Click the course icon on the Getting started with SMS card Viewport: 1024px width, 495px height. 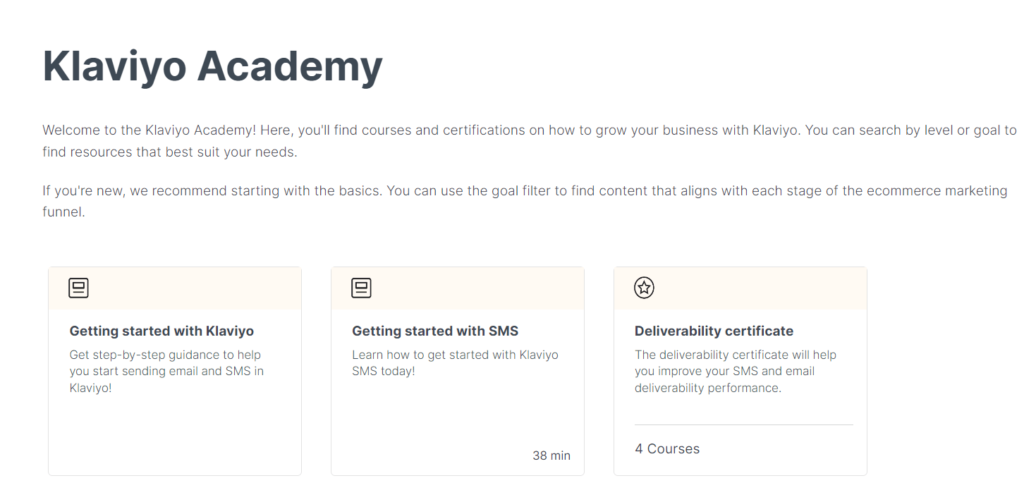point(361,288)
